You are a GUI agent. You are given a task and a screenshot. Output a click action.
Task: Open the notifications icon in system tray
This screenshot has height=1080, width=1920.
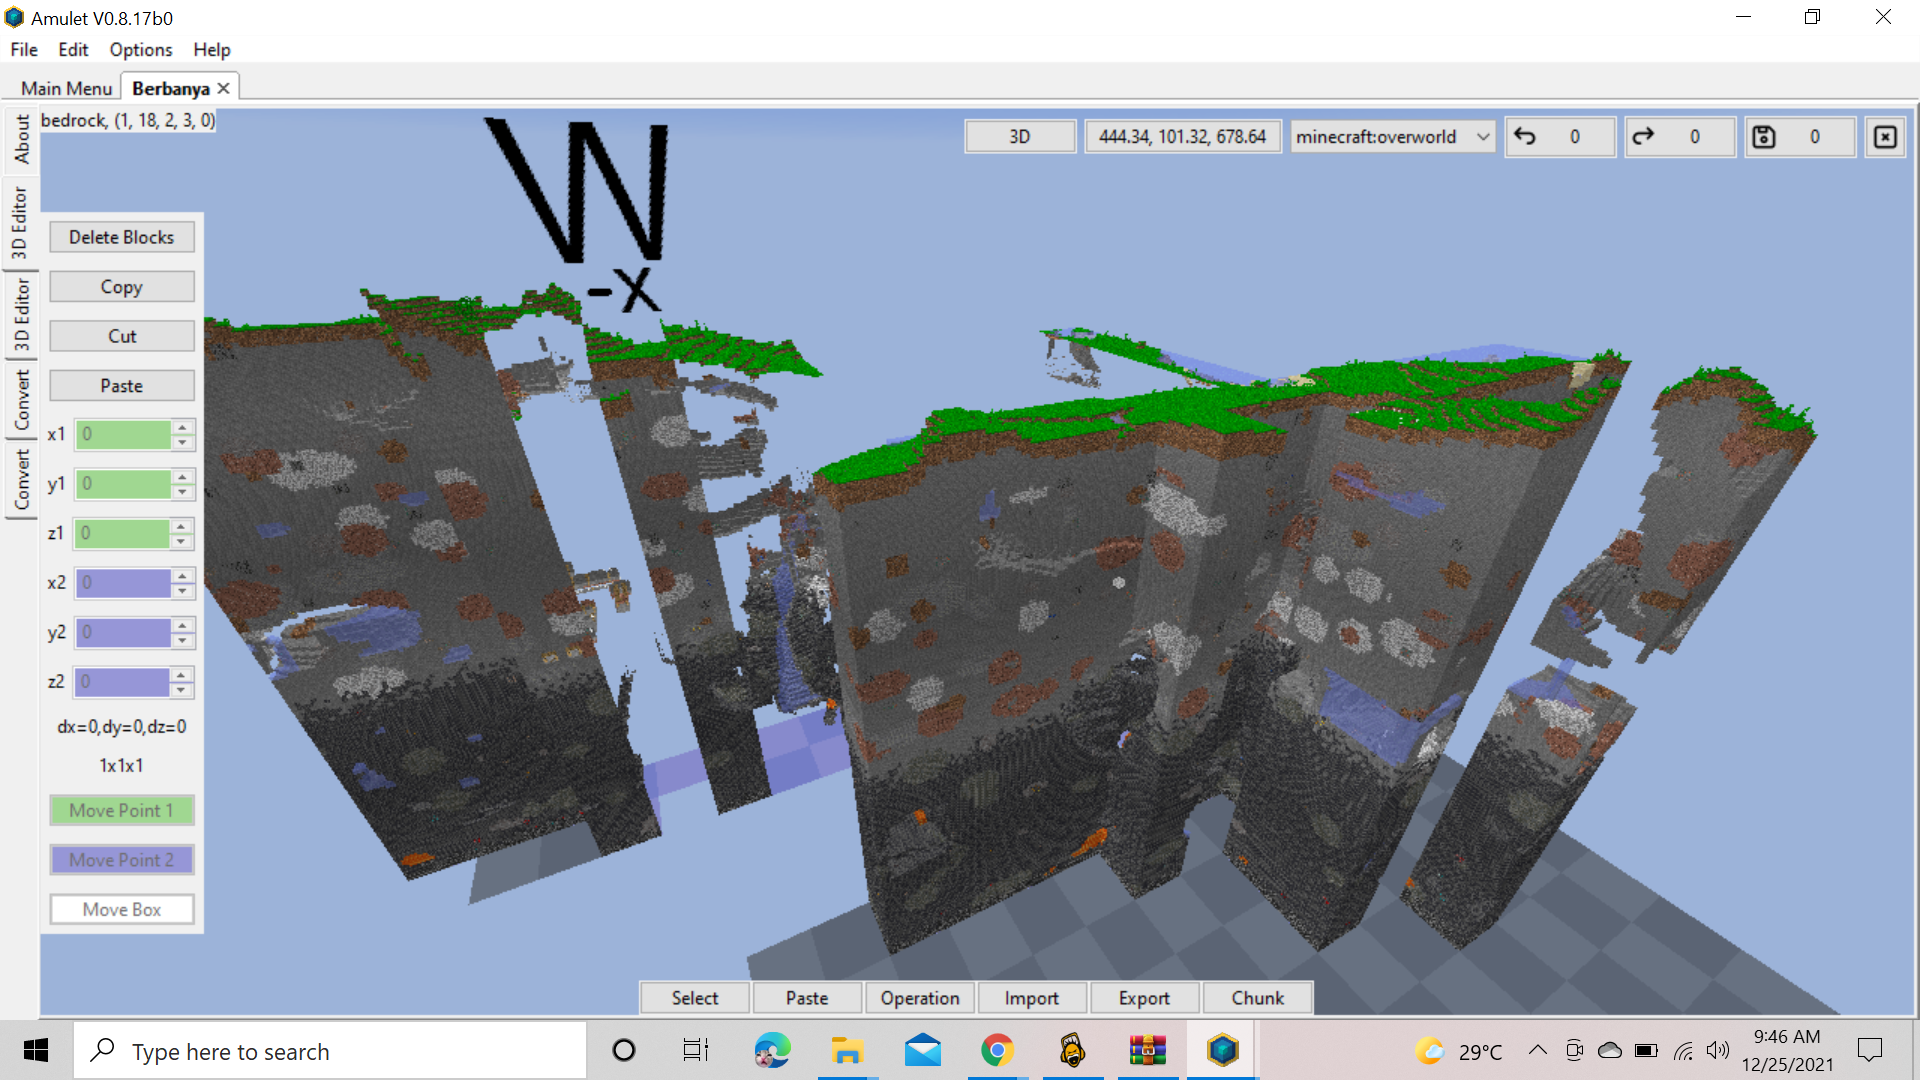tap(1872, 1050)
